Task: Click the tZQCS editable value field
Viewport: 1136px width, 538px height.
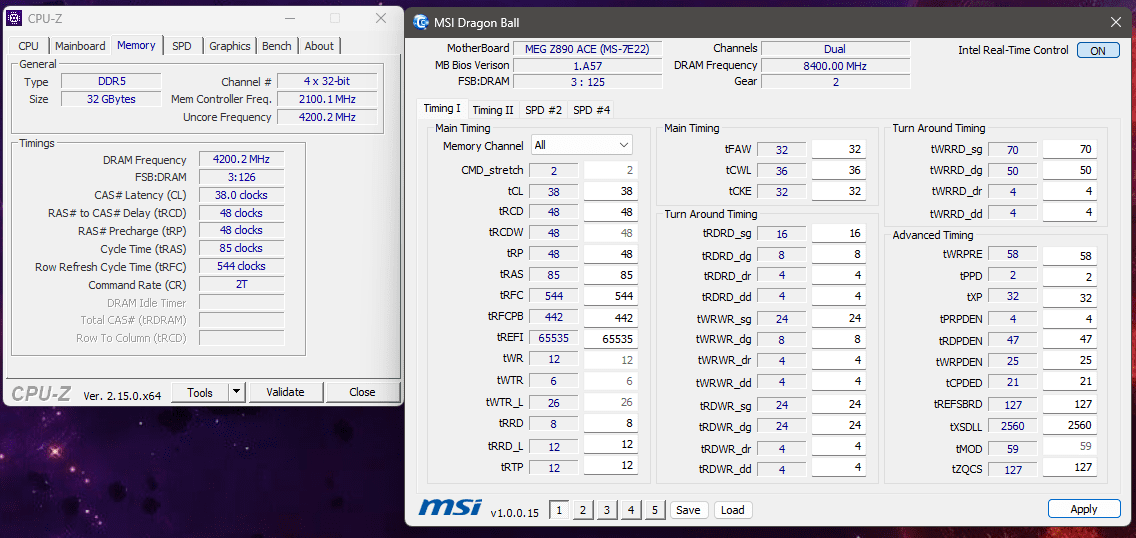Action: pos(1069,468)
